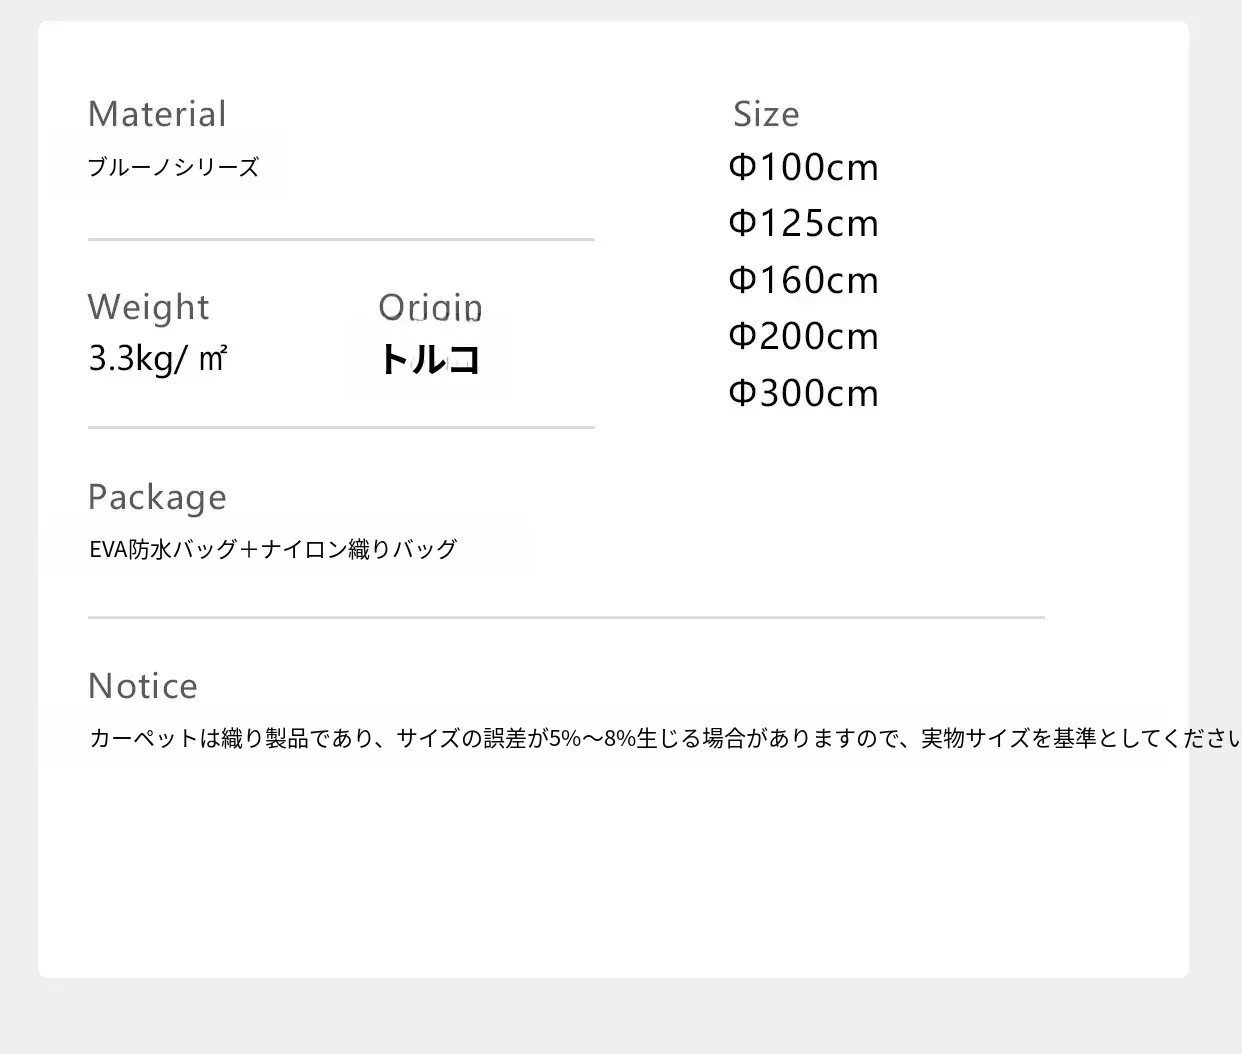Click the Material heading
Viewport: 1242px width, 1054px height.
click(x=157, y=114)
